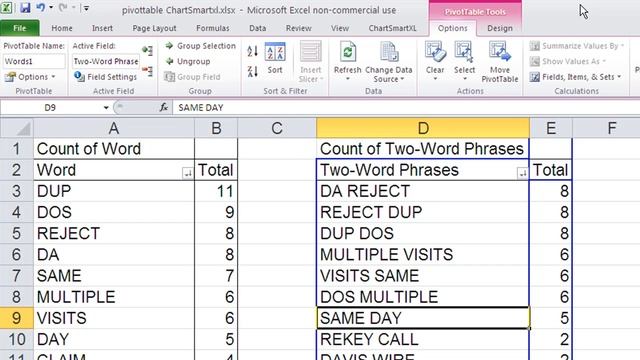640x360 pixels.
Task: Click the Name Box showing D9
Action: (x=51, y=108)
